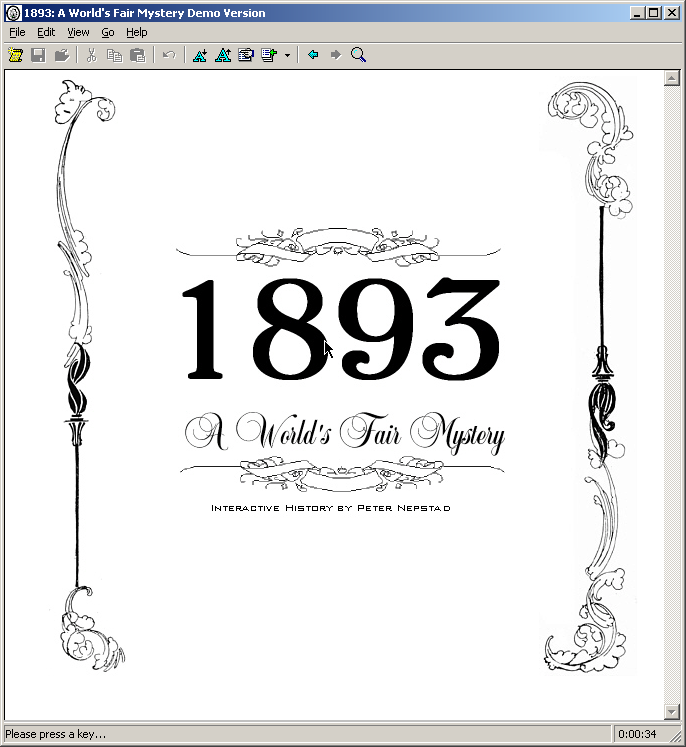Click the cut scissors icon
Image resolution: width=686 pixels, height=747 pixels.
tap(91, 55)
